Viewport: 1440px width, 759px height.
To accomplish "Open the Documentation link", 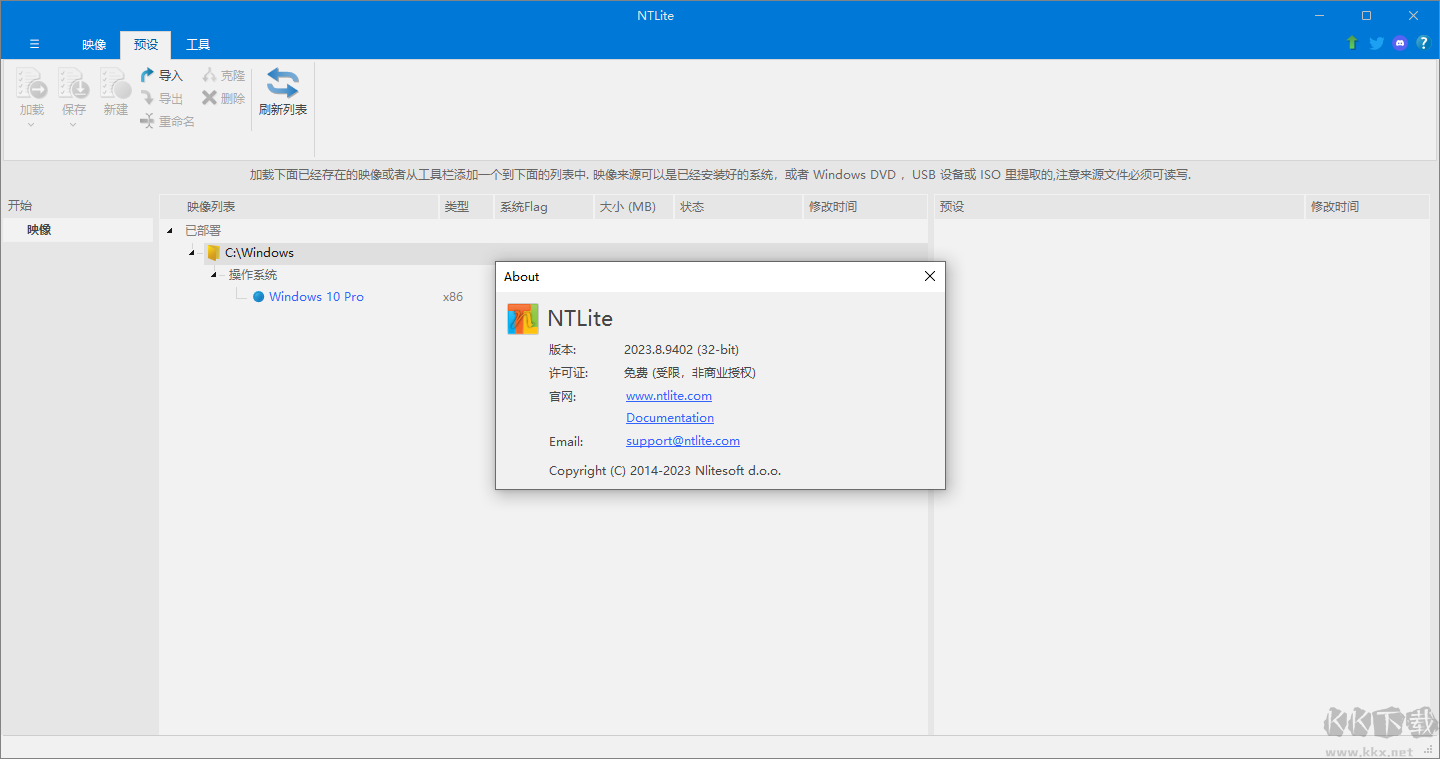I will [x=669, y=418].
